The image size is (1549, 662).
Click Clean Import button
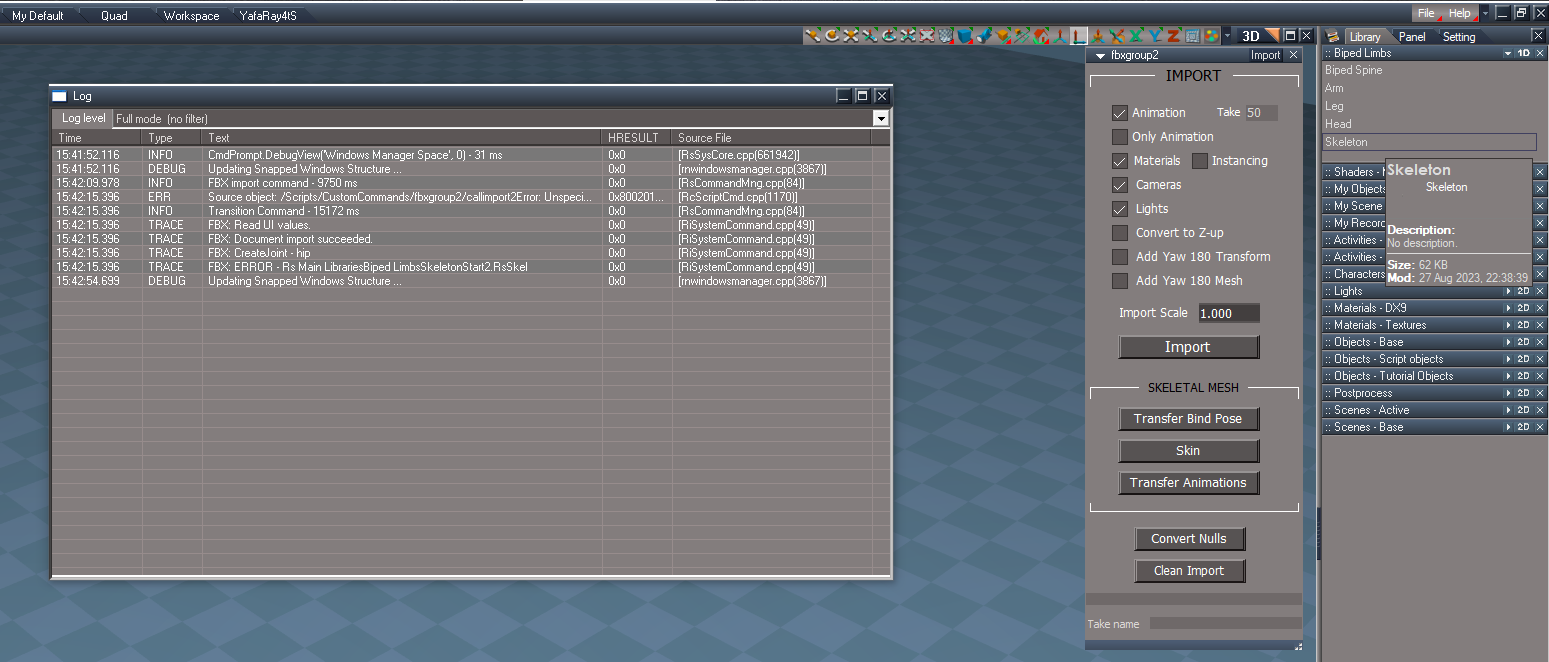pyautogui.click(x=1188, y=571)
